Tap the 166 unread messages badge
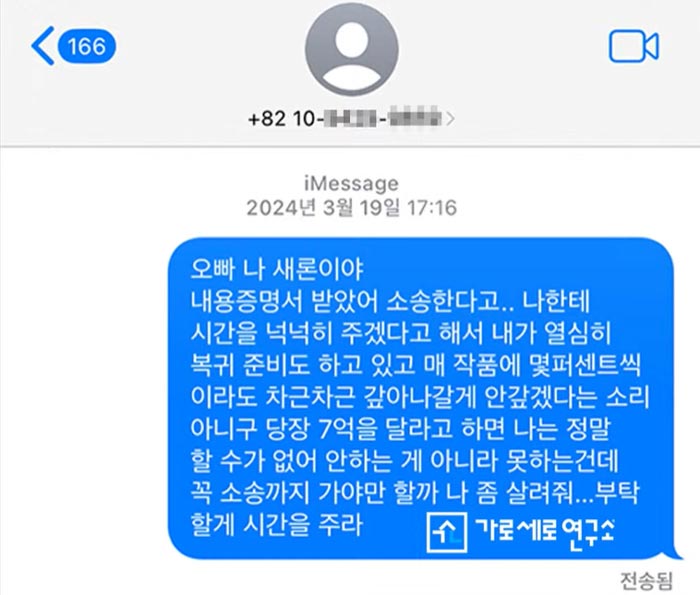700x595 pixels. [87, 46]
